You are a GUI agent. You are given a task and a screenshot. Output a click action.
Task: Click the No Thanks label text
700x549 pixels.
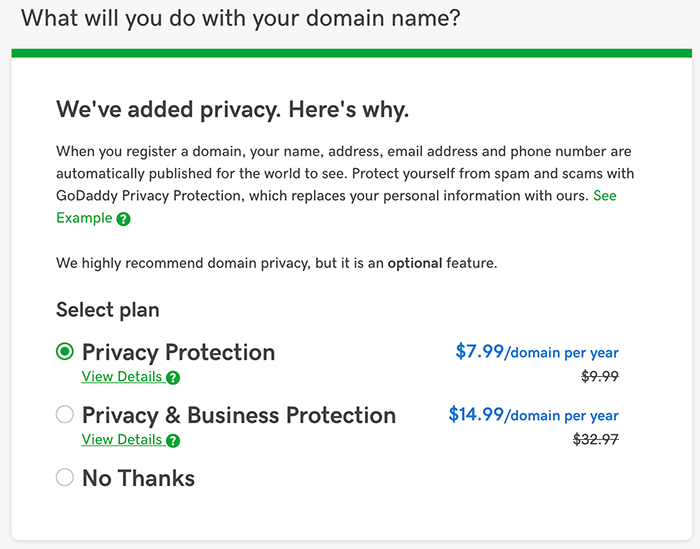pos(138,478)
